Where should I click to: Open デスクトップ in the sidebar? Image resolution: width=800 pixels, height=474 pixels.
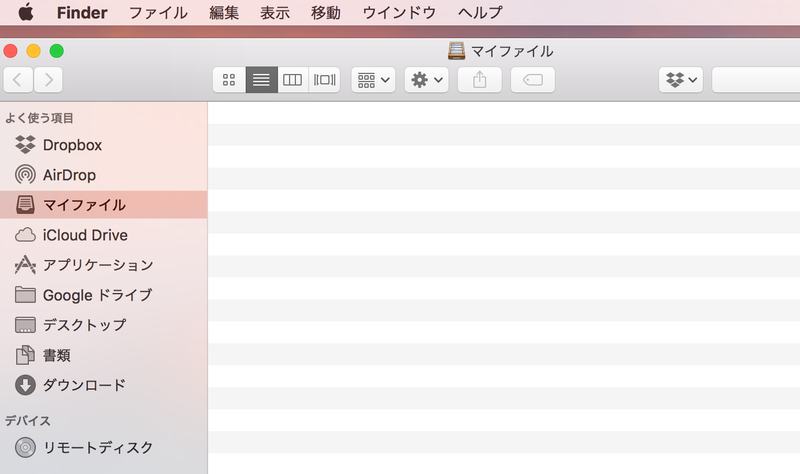coord(104,325)
